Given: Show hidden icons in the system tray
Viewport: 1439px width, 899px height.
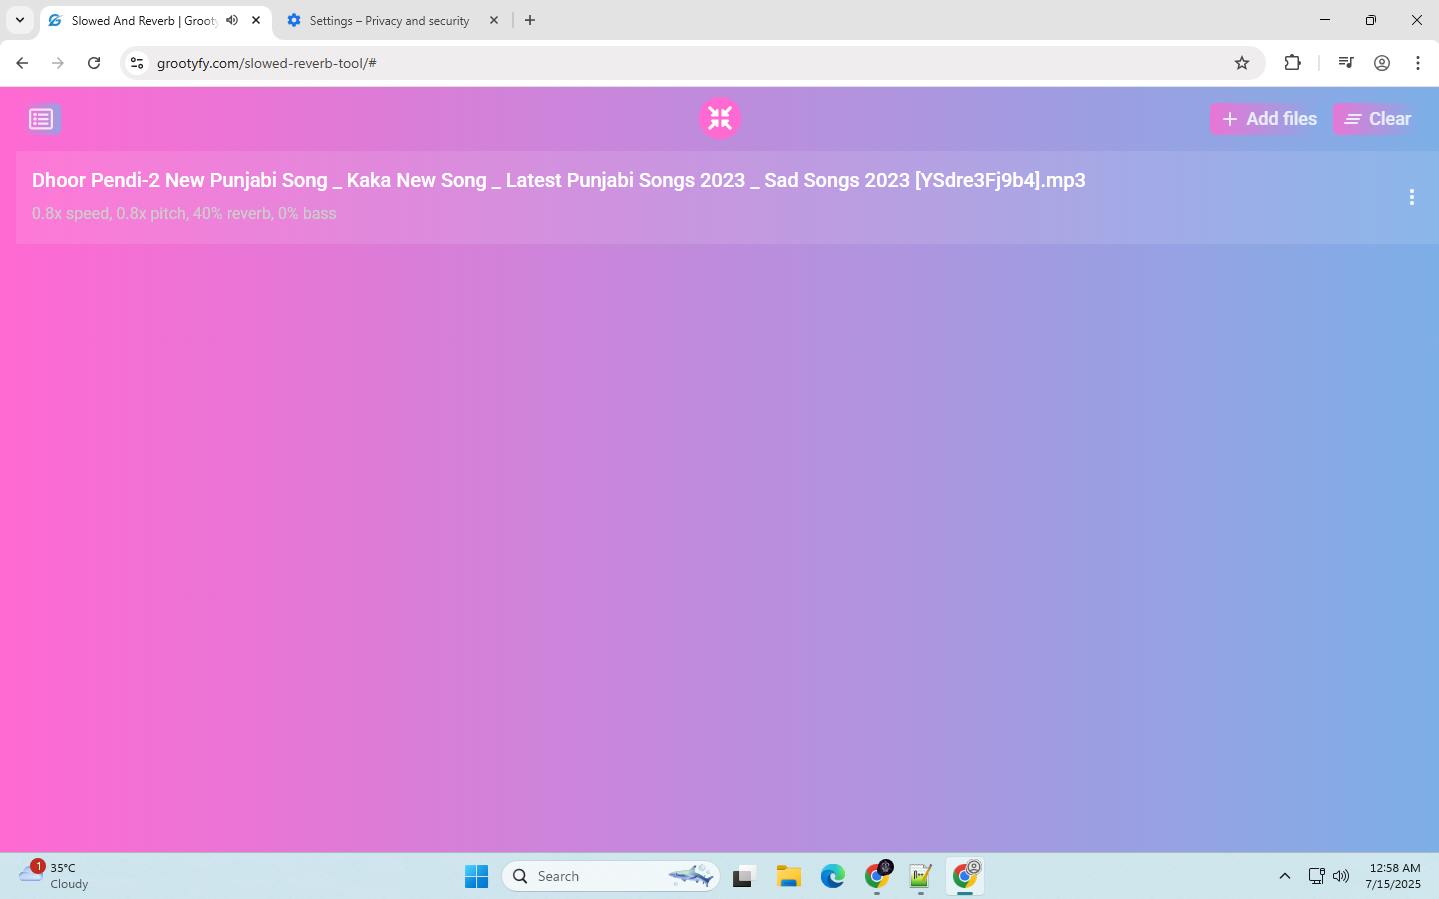Looking at the screenshot, I should [x=1285, y=876].
